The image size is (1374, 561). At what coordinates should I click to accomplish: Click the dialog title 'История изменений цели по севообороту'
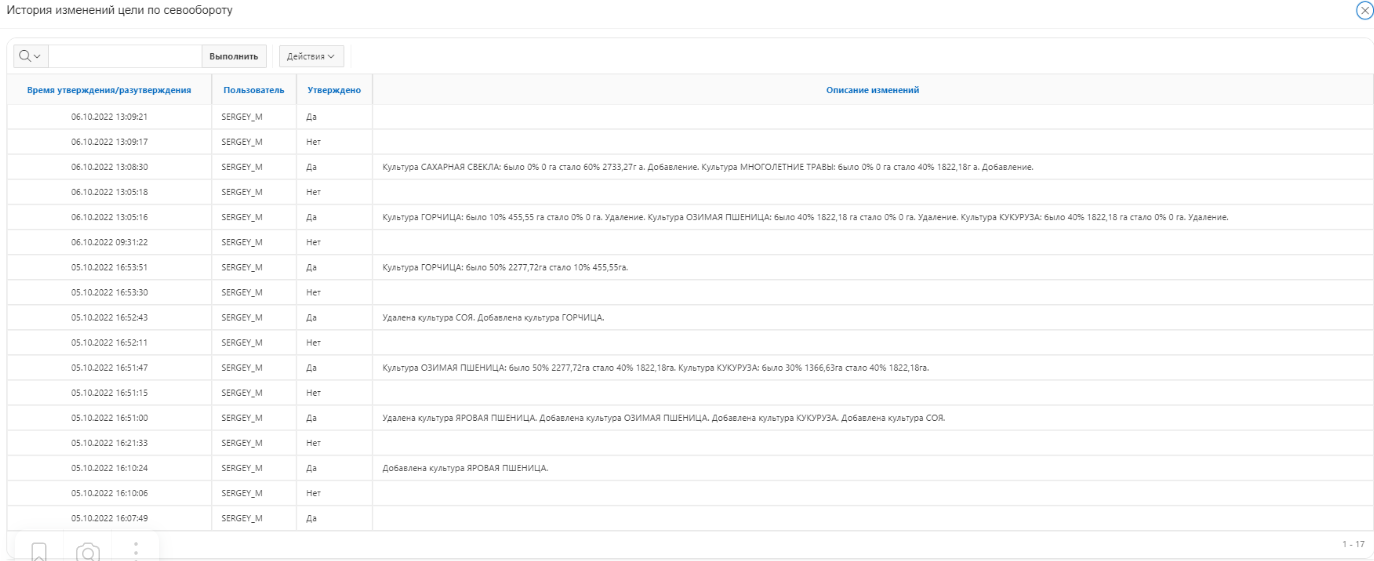(120, 10)
